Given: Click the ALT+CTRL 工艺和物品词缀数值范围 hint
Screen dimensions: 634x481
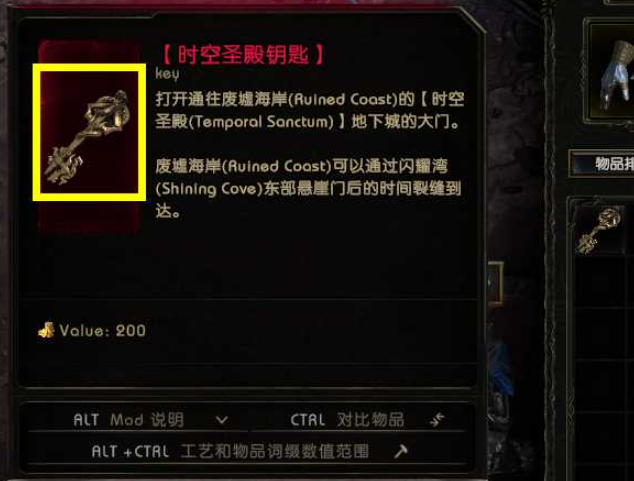Looking at the screenshot, I should click(230, 451).
